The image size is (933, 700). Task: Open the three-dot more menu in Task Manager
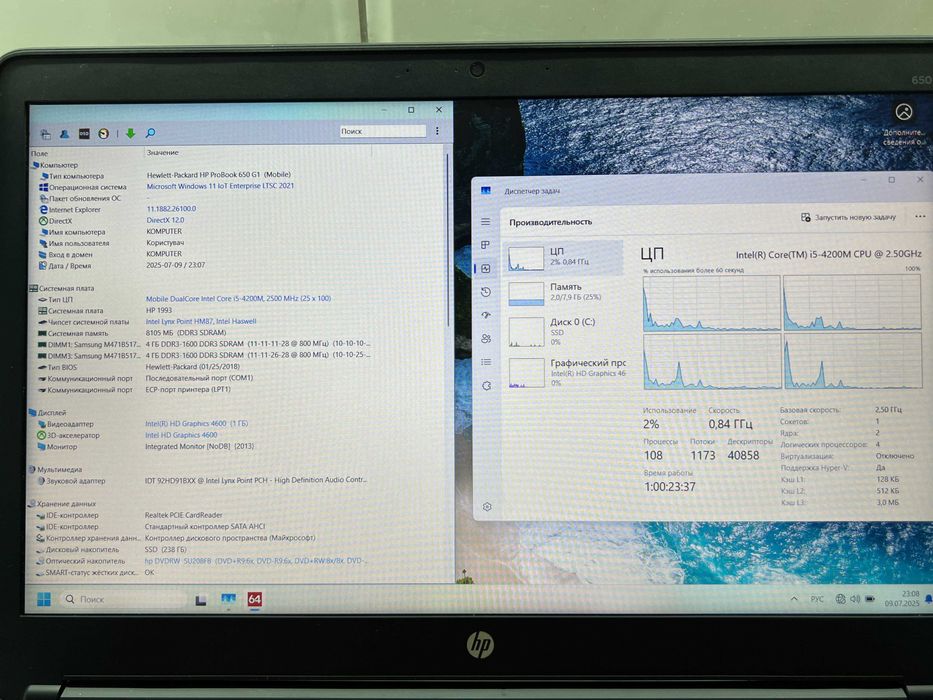tap(920, 217)
